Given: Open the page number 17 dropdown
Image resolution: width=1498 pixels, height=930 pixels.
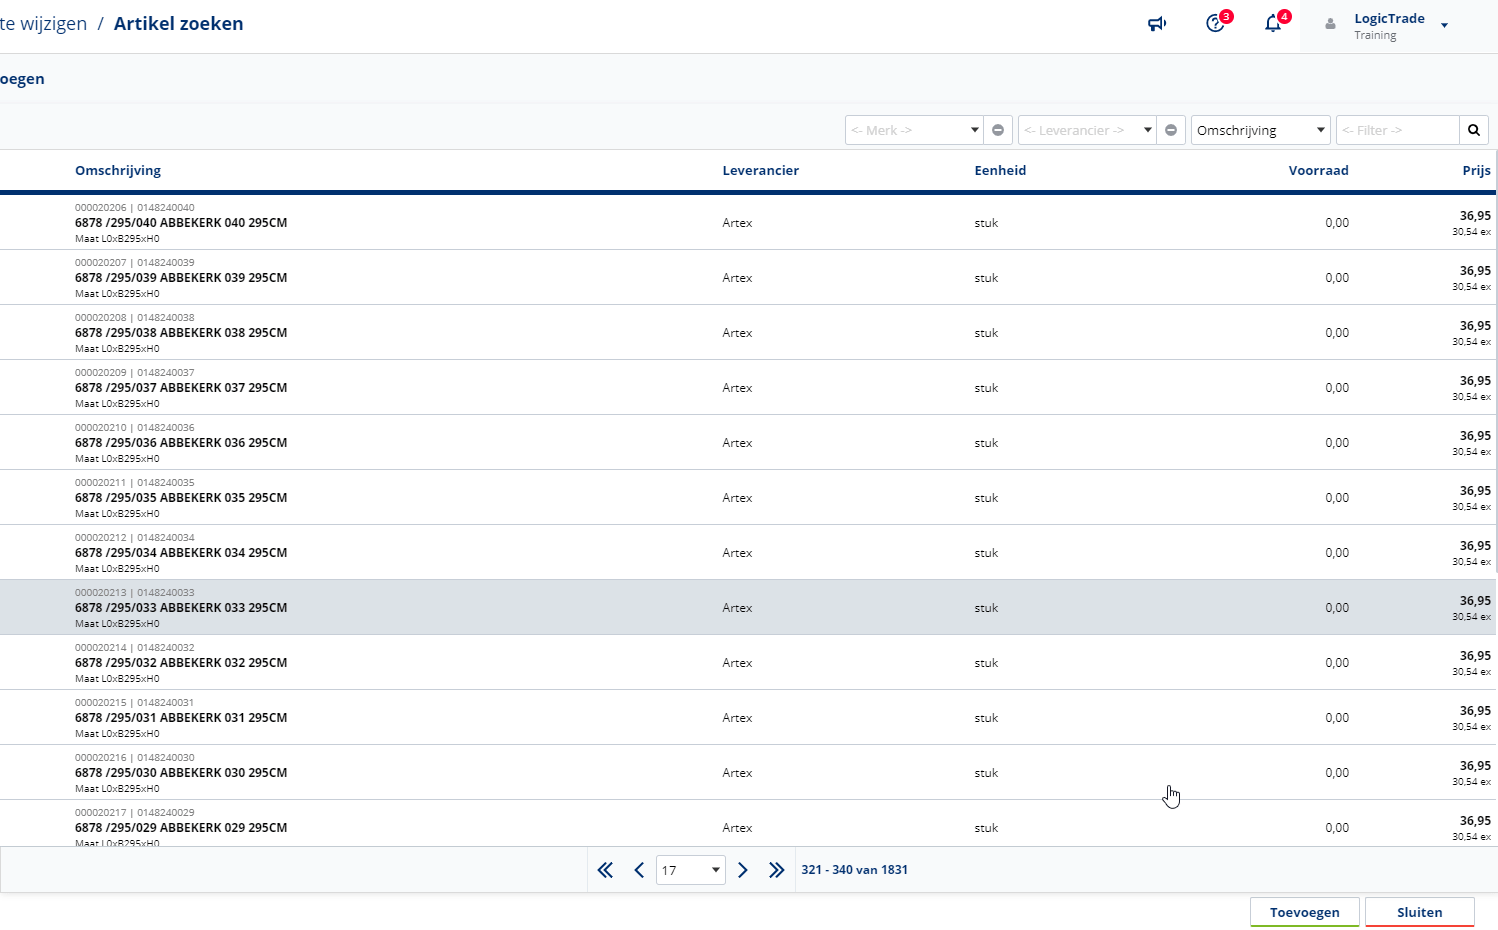Looking at the screenshot, I should click(x=690, y=870).
